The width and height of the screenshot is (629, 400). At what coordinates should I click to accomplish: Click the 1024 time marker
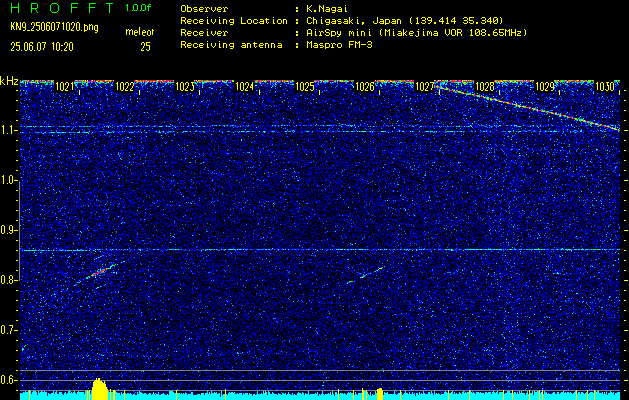click(244, 87)
